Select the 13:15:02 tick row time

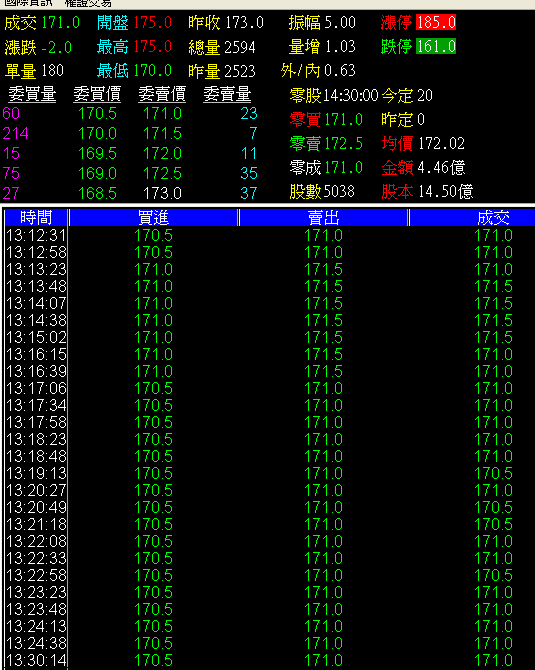[x=36, y=337]
